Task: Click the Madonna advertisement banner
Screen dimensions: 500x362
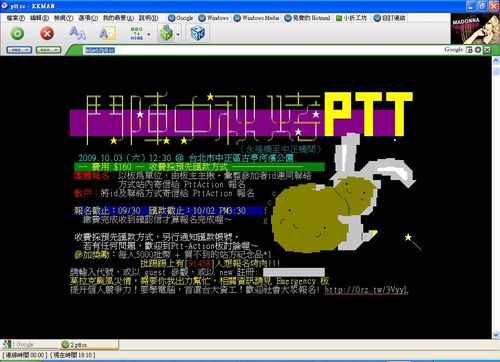Action: [475, 28]
